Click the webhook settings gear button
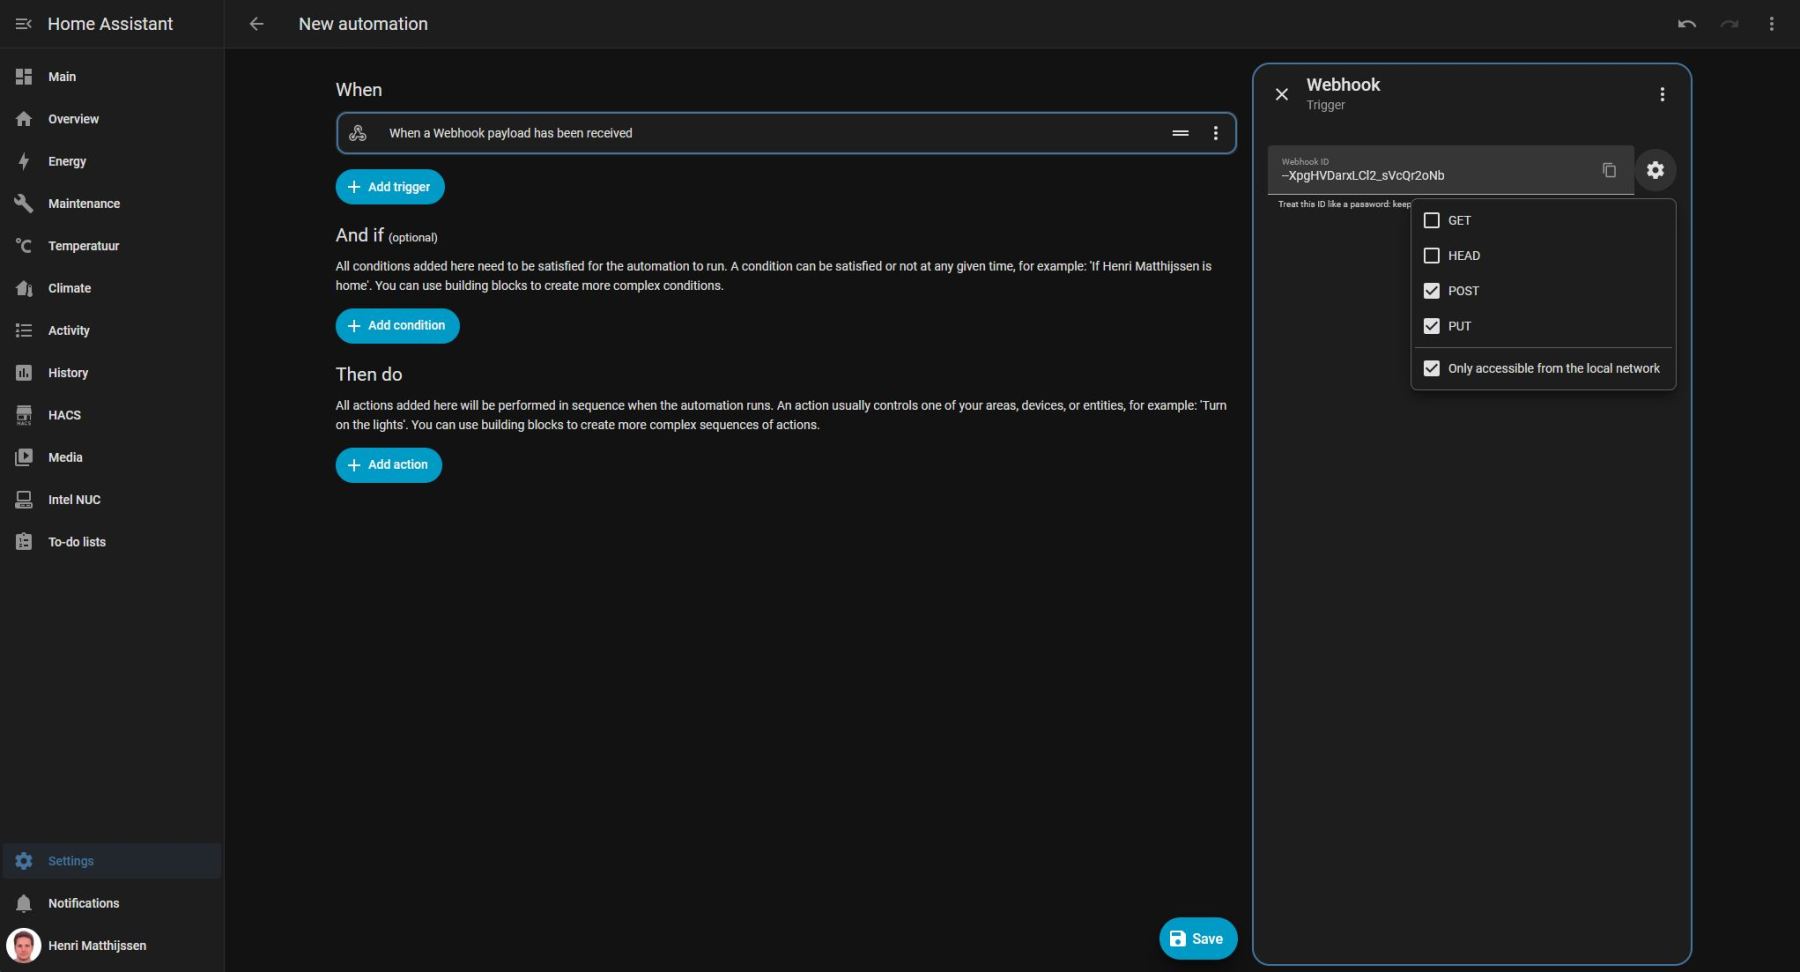Image resolution: width=1800 pixels, height=972 pixels. pos(1655,170)
